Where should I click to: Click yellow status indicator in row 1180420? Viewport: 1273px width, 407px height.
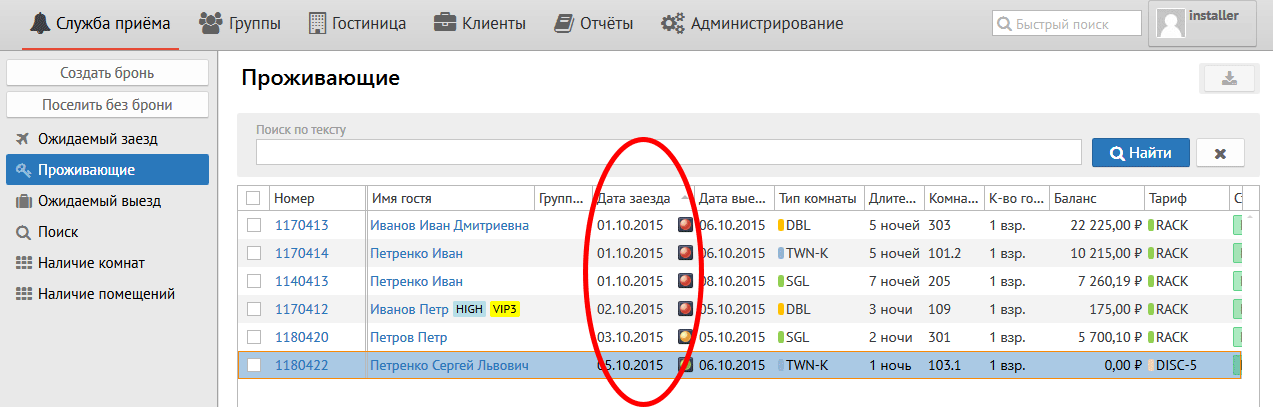686,337
